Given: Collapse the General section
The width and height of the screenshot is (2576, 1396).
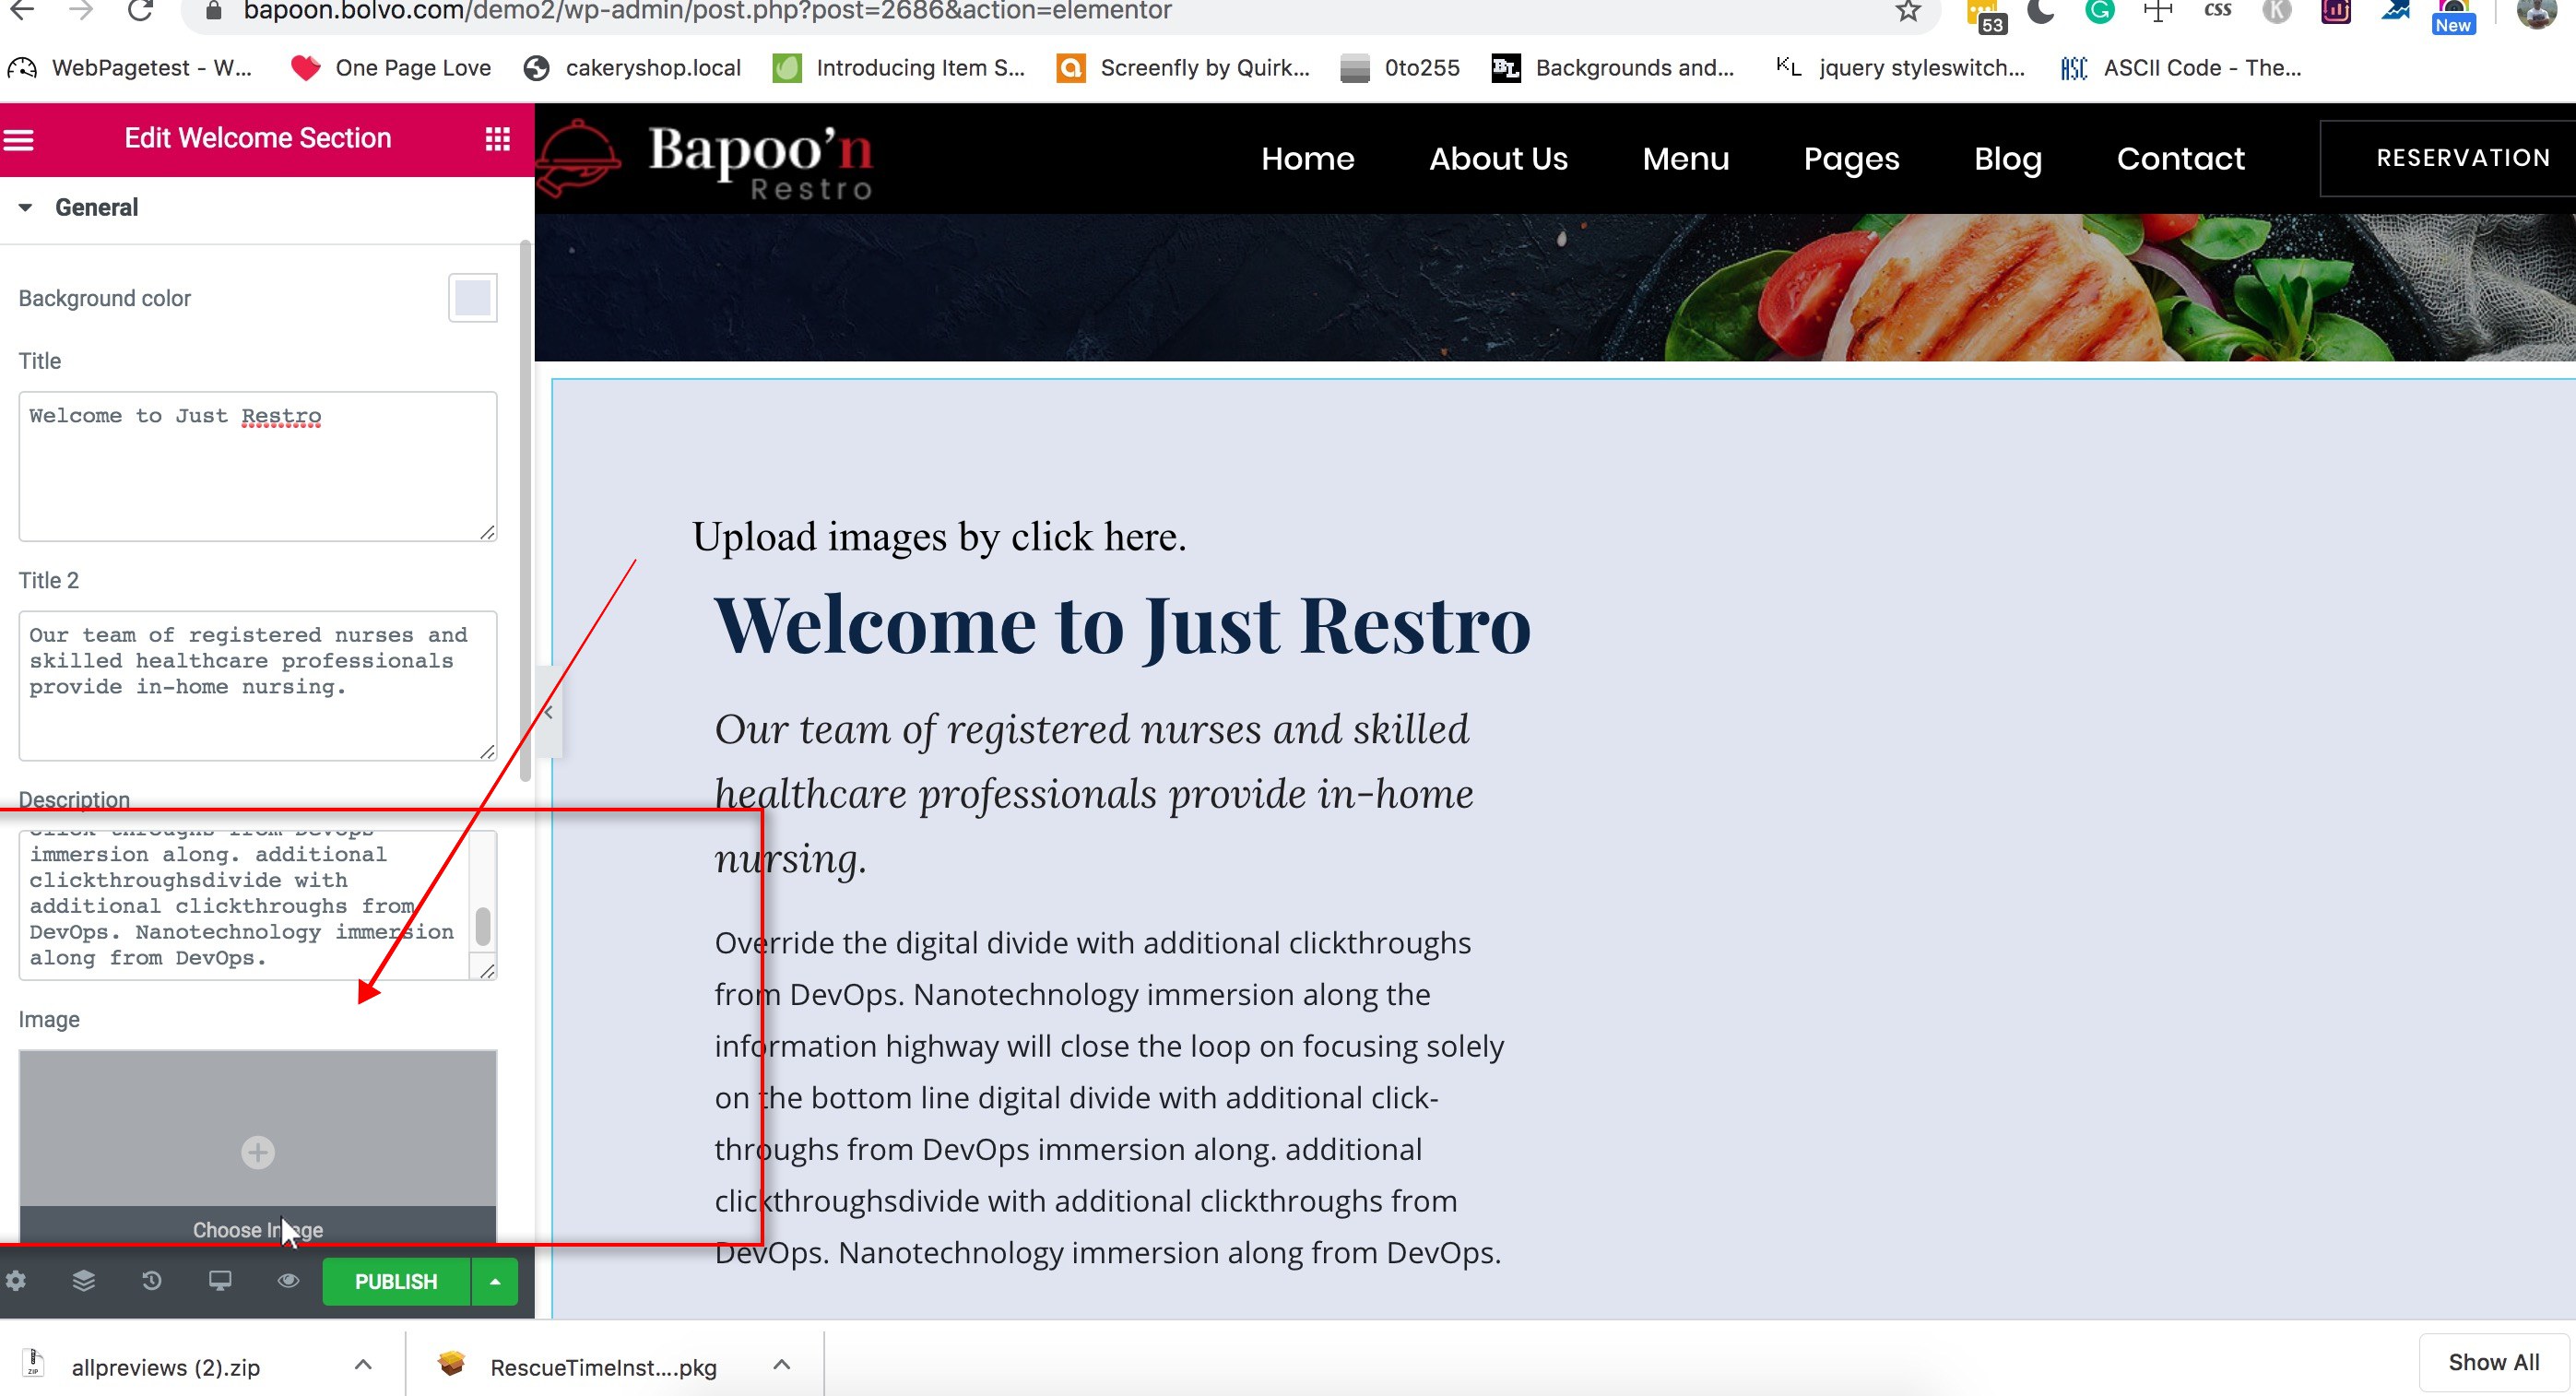Looking at the screenshot, I should coord(26,207).
